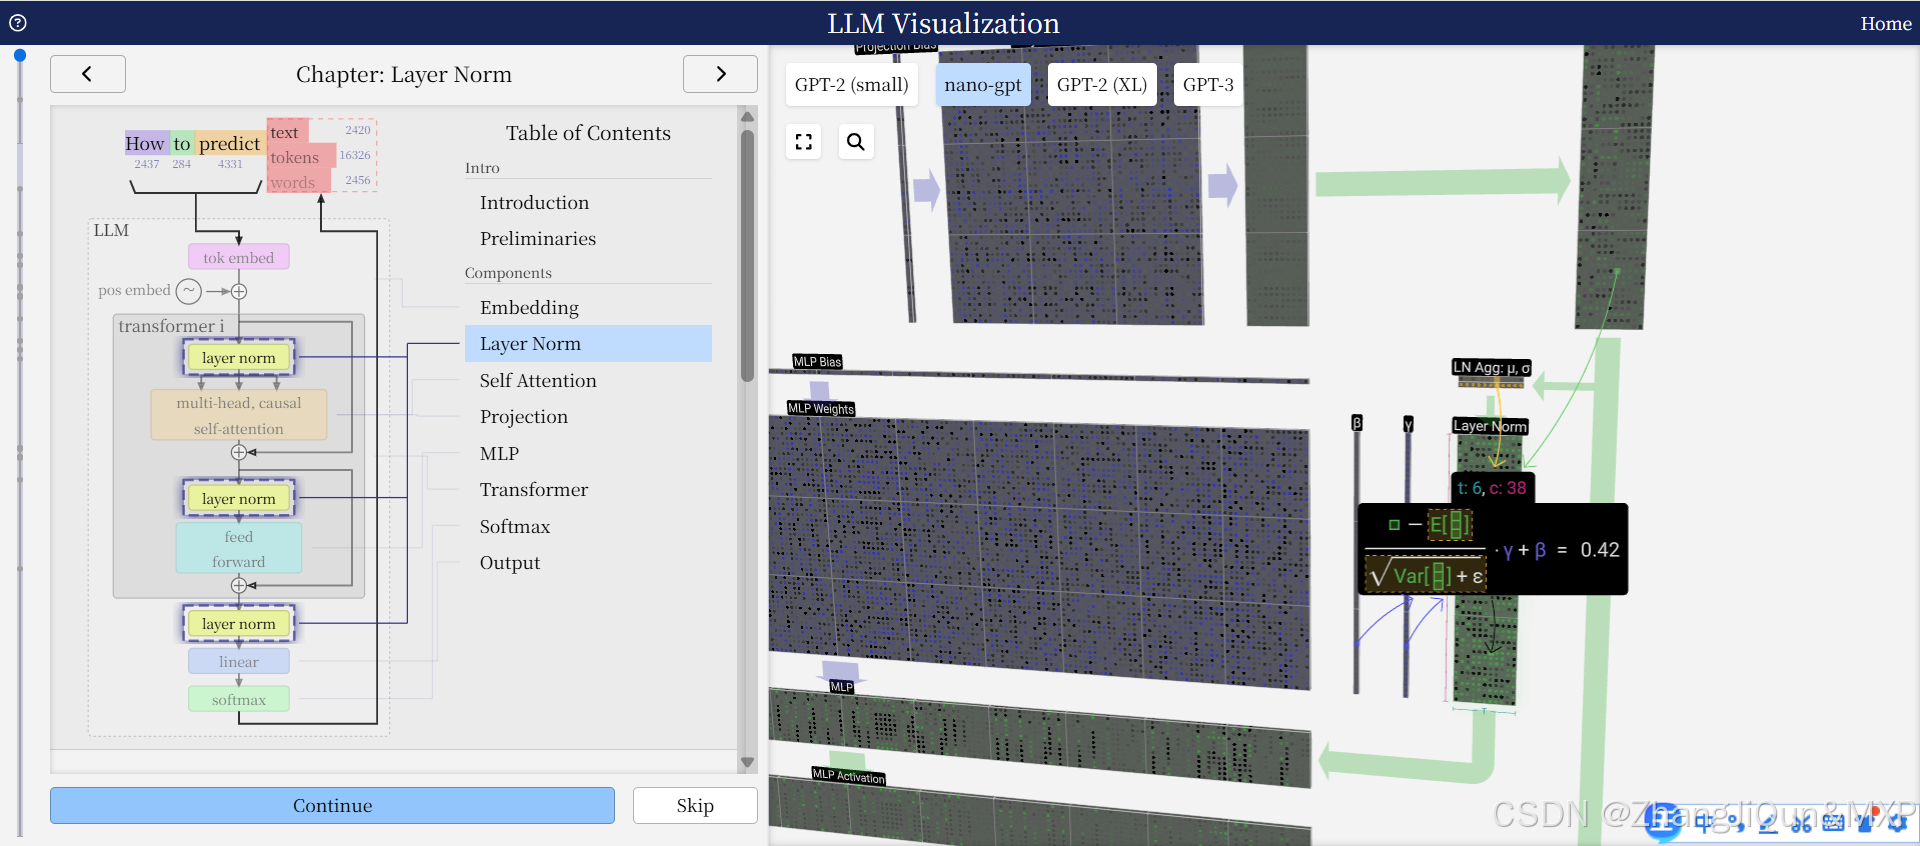Click the Continue button
Image resolution: width=1920 pixels, height=846 pixels.
coord(332,806)
